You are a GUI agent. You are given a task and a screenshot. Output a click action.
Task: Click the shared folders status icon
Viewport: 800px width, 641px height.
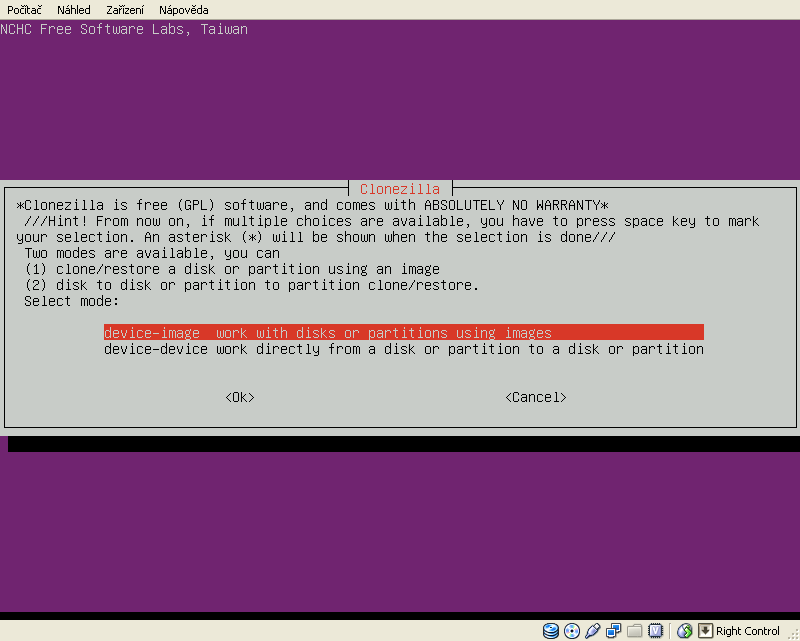pyautogui.click(x=634, y=631)
